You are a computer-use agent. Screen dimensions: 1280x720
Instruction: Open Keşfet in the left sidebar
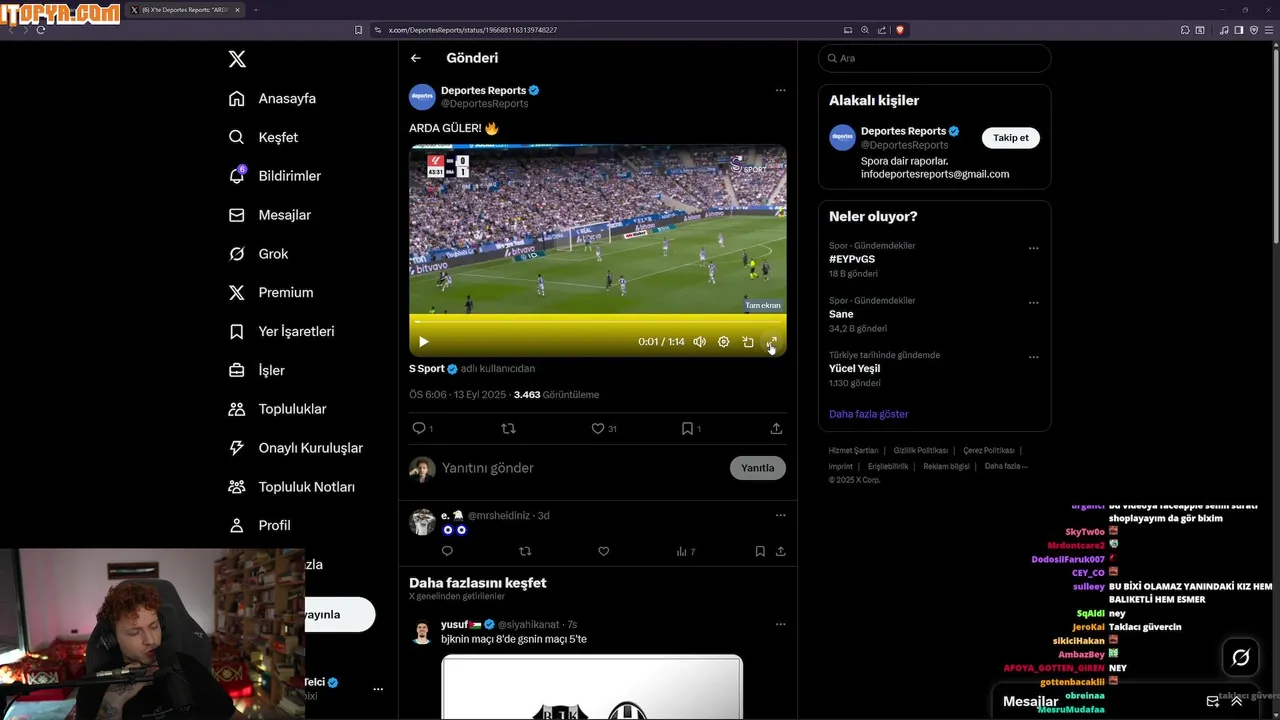(263, 137)
